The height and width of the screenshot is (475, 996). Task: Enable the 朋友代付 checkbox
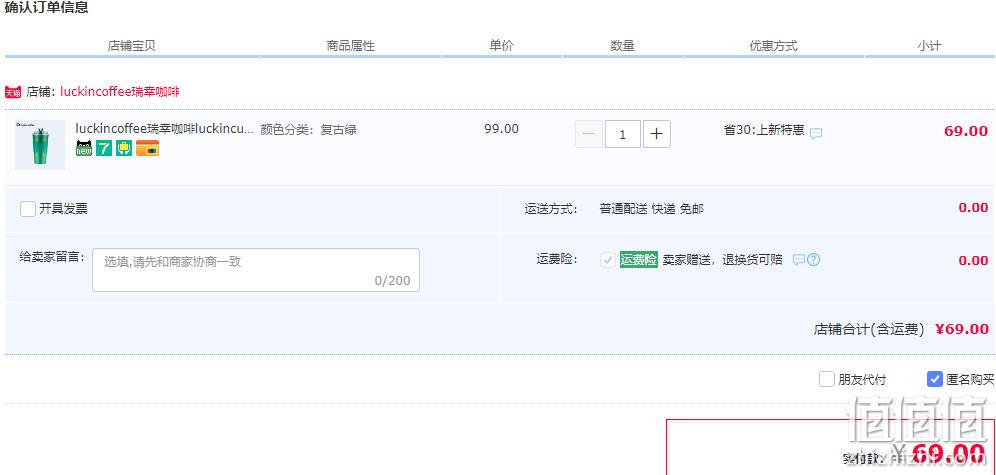coord(826,380)
